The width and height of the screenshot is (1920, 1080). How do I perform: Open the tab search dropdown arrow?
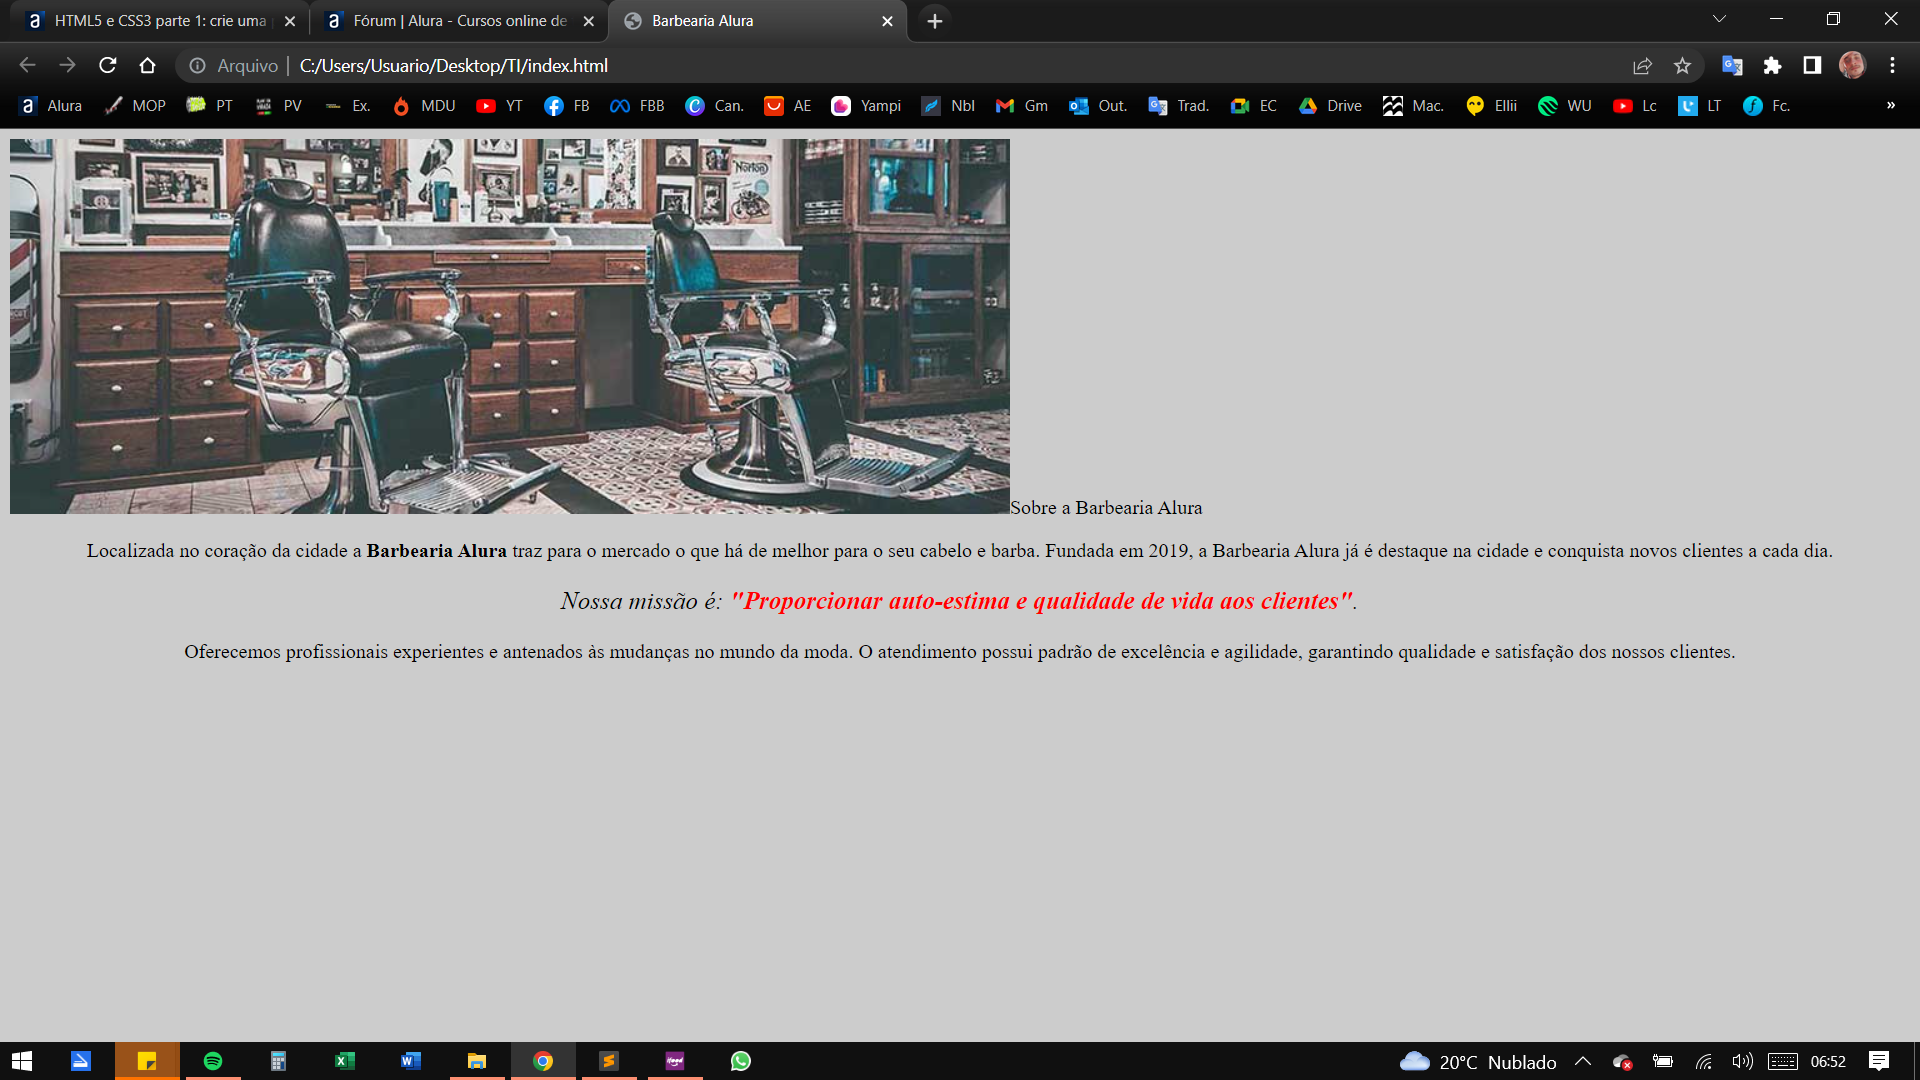[1719, 19]
